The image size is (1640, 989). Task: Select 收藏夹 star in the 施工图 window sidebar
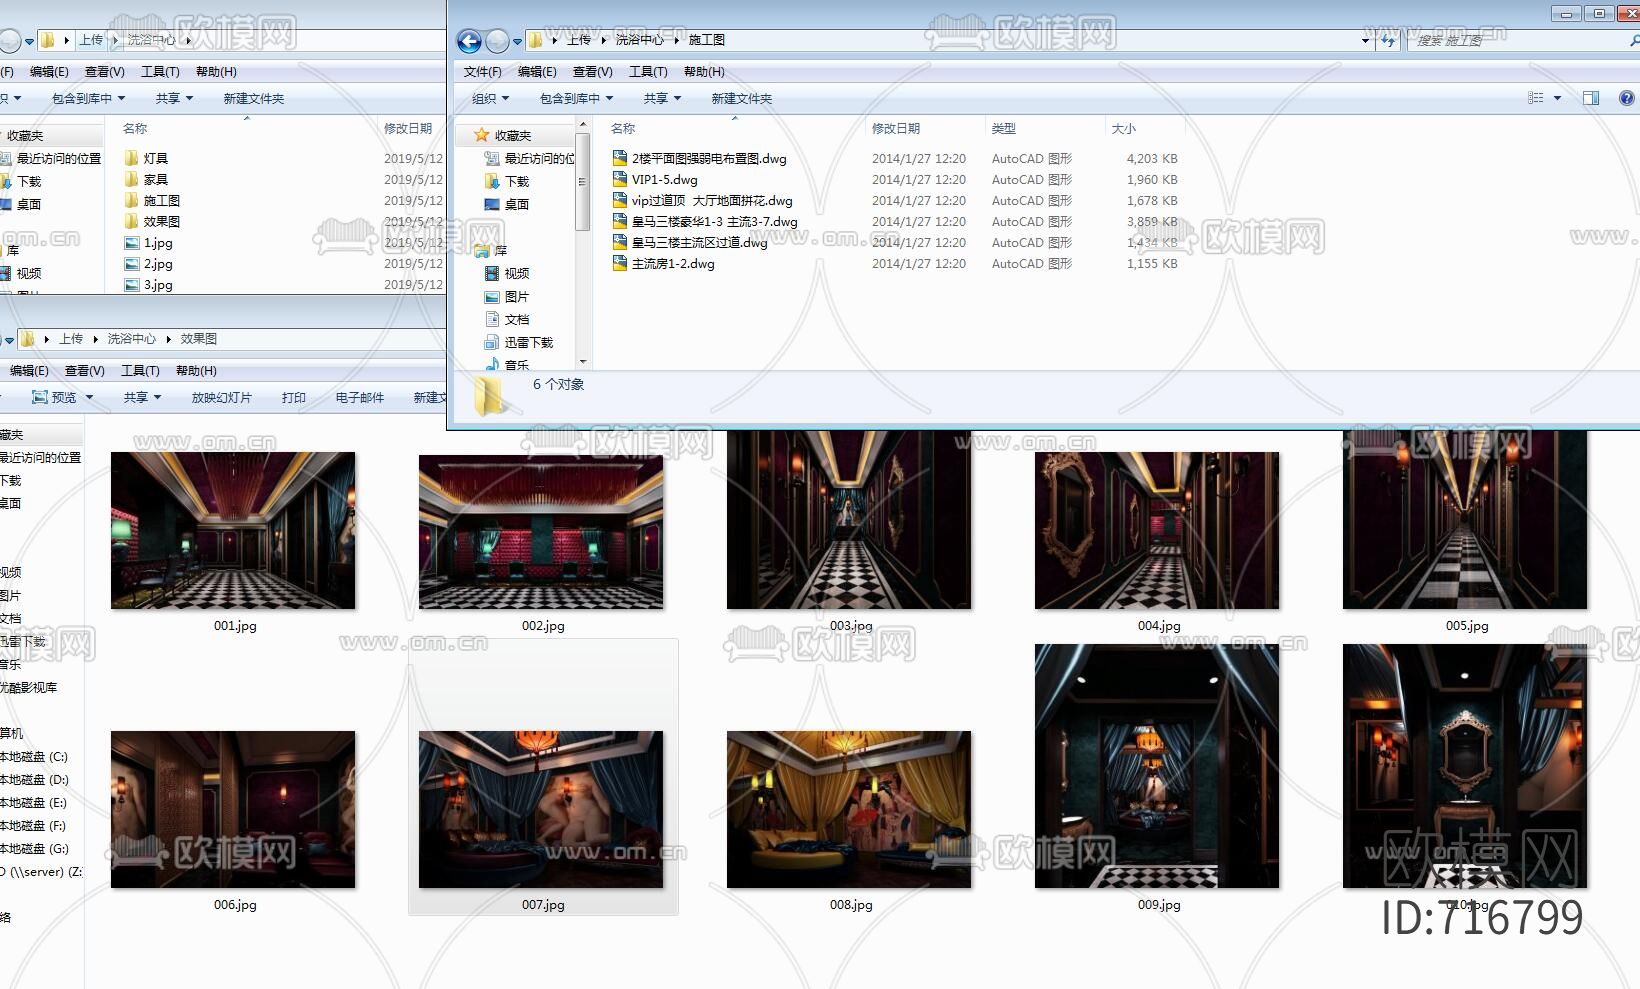coord(482,135)
